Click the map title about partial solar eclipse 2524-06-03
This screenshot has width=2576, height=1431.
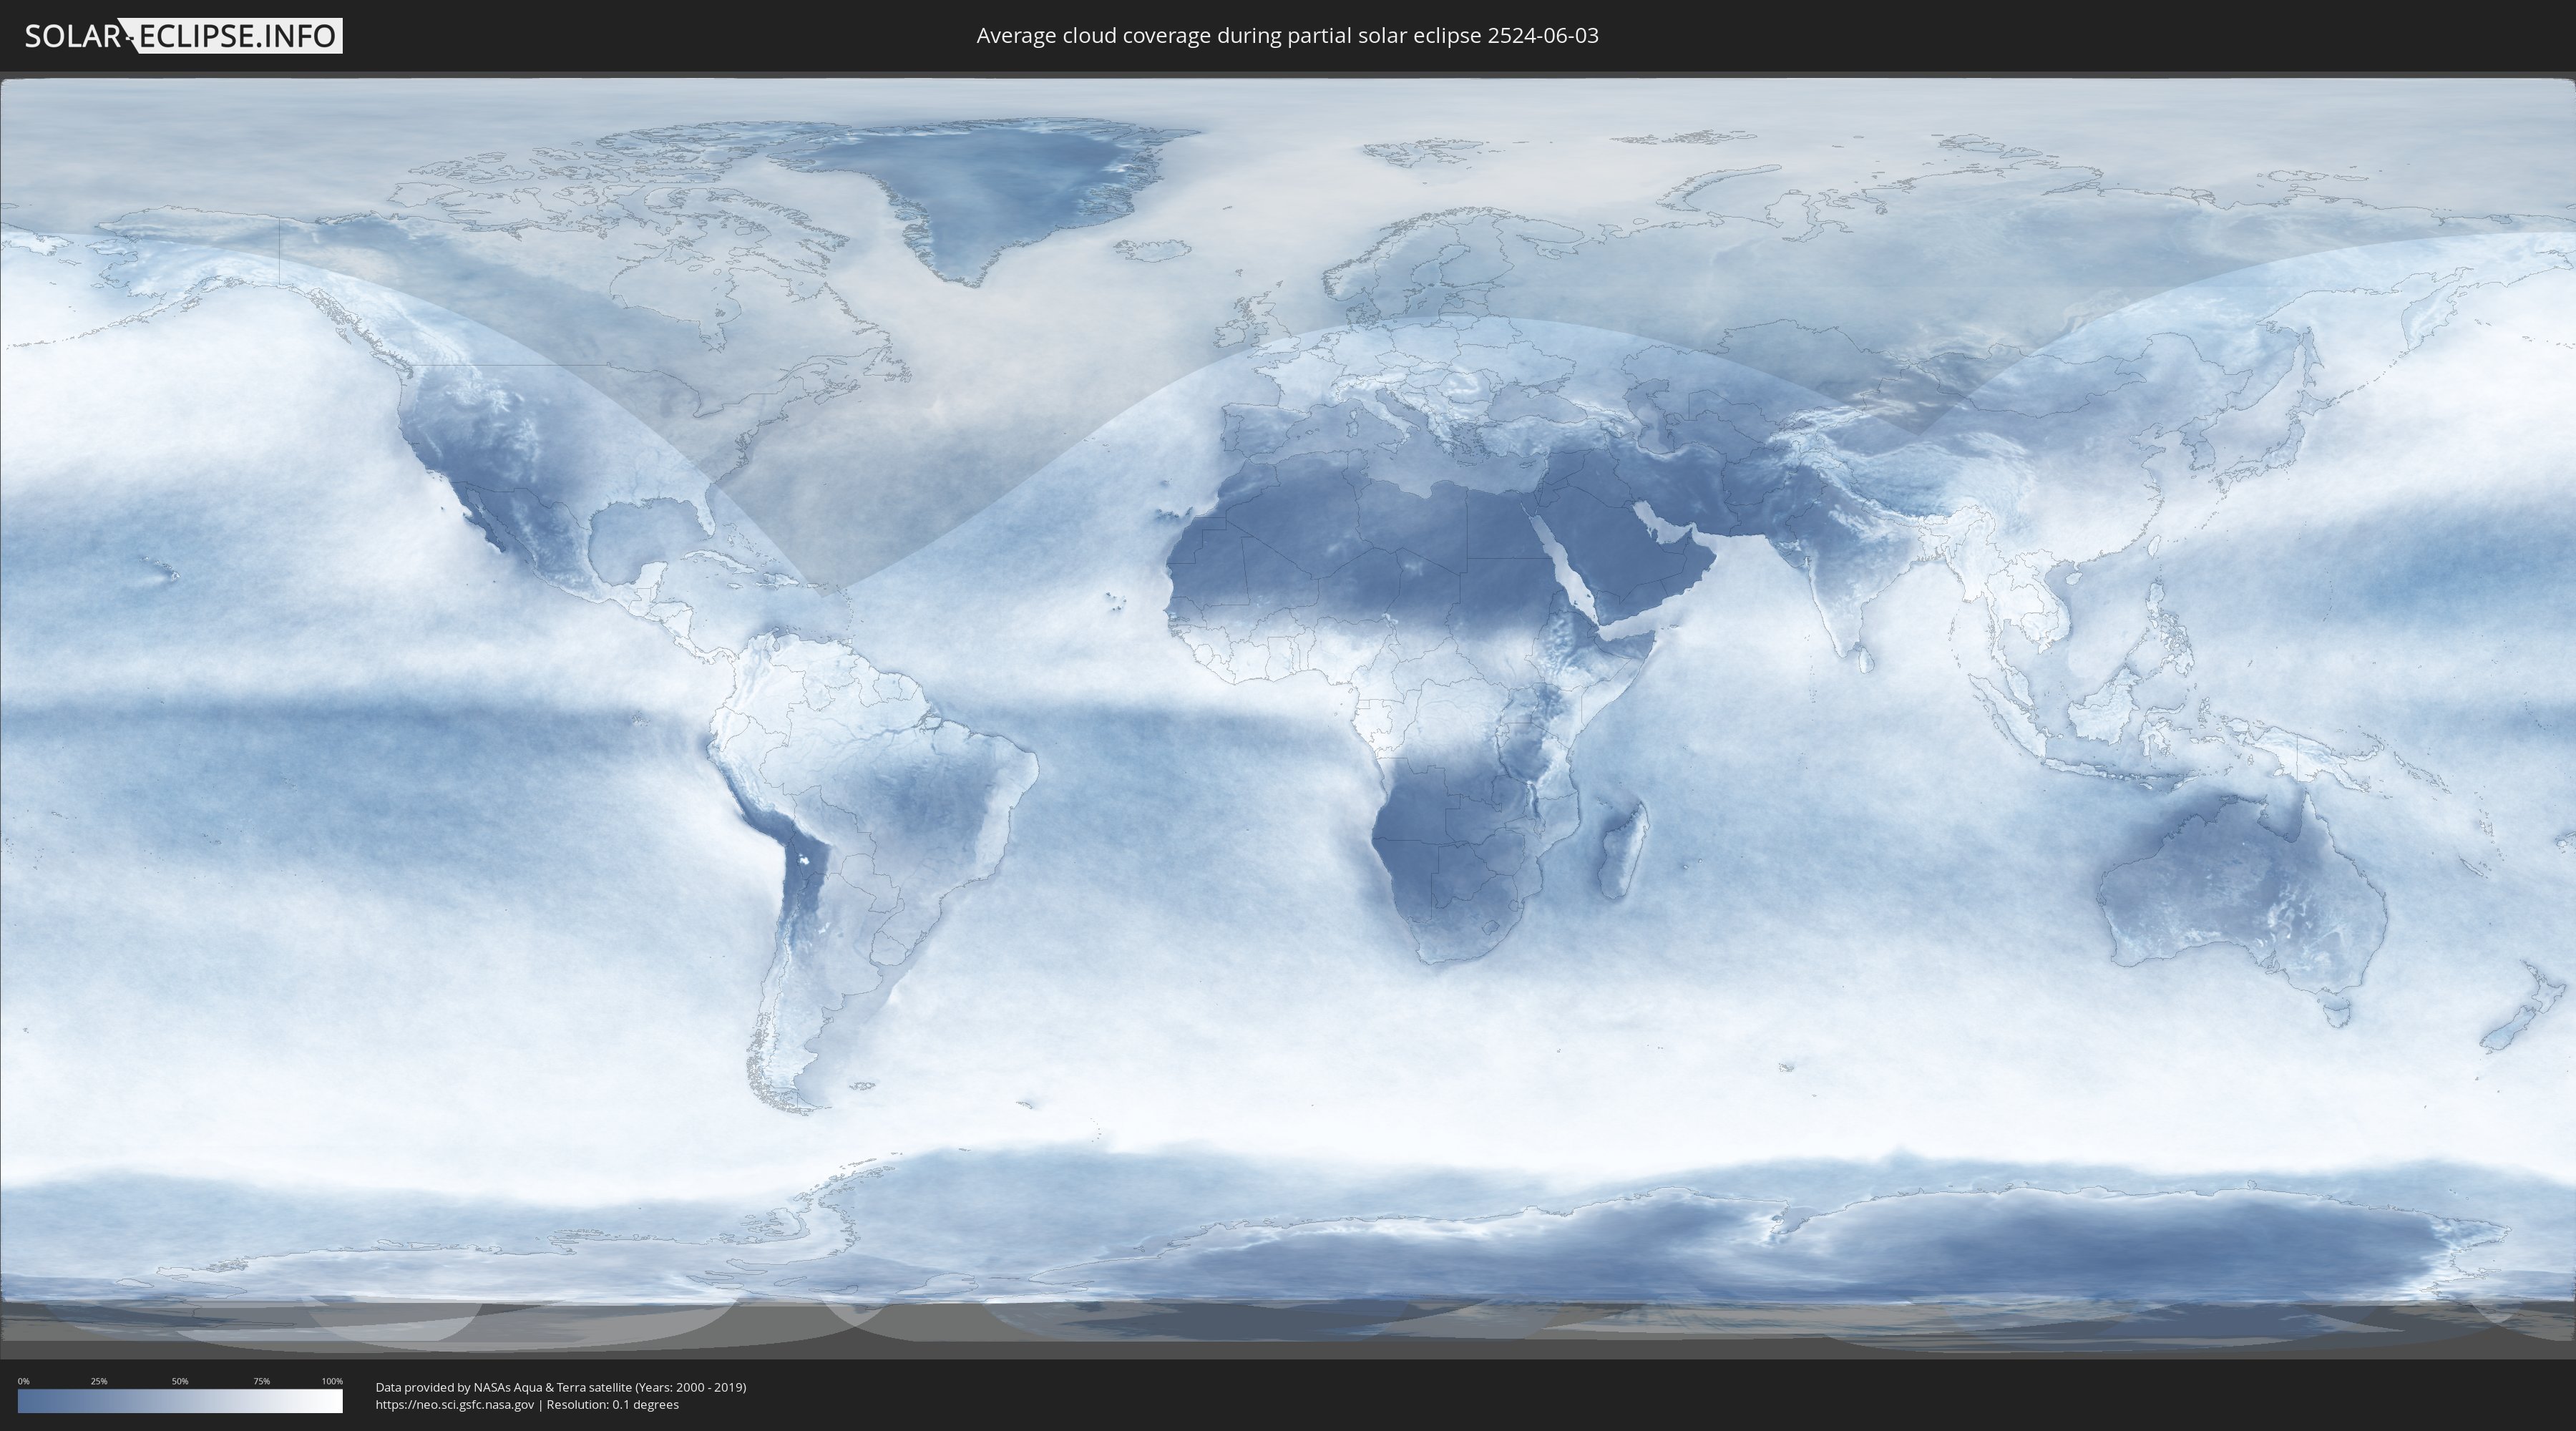[x=1287, y=35]
